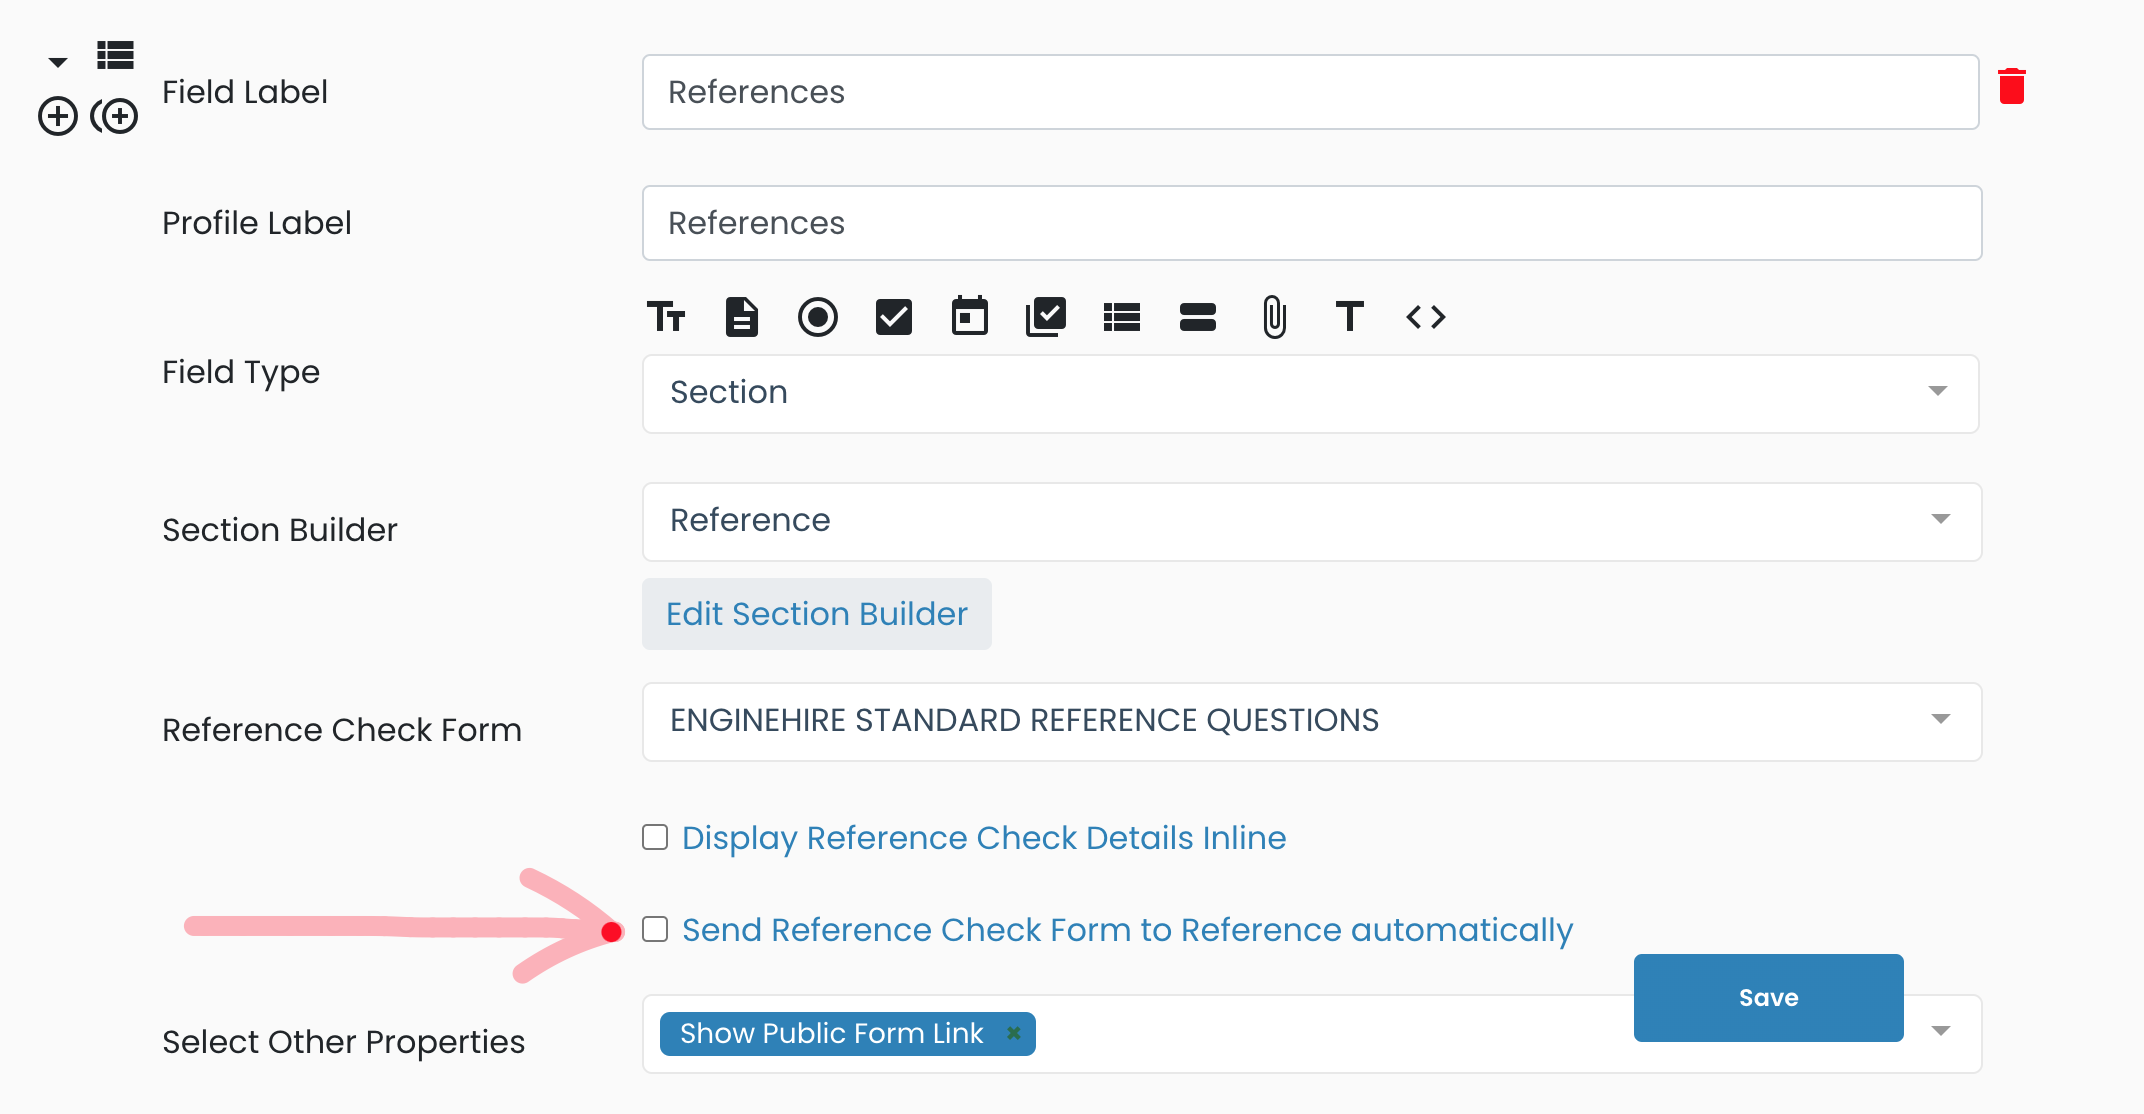Select the calendar date field type icon
The height and width of the screenshot is (1114, 2144).
tap(969, 316)
